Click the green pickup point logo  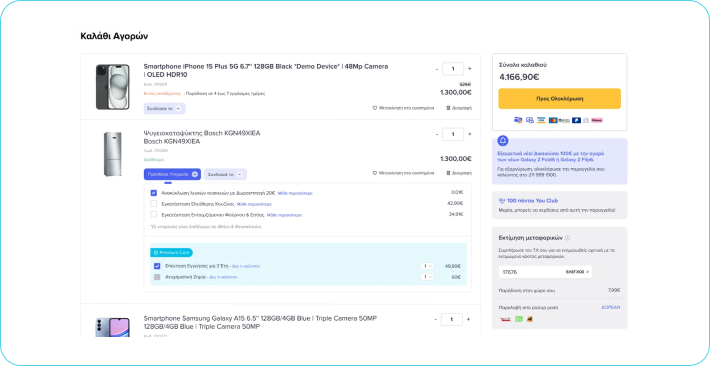pos(519,319)
